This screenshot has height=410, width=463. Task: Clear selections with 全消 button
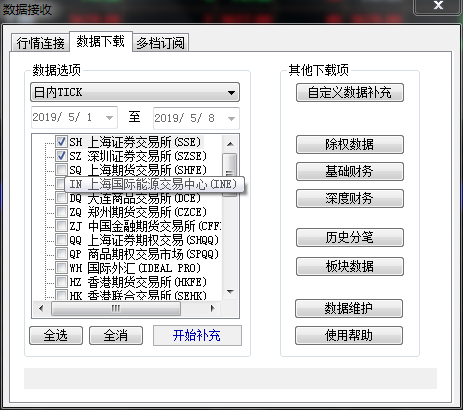click(116, 335)
